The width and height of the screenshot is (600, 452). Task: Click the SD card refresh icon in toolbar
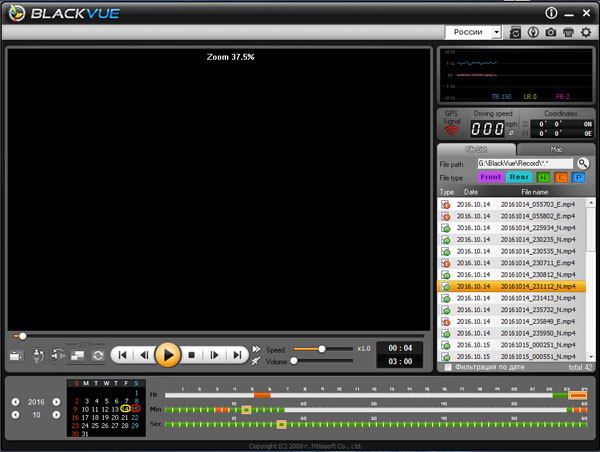pyautogui.click(x=515, y=33)
